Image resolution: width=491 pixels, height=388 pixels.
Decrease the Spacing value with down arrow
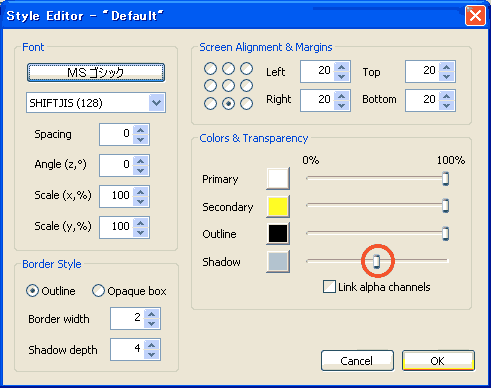141,139
